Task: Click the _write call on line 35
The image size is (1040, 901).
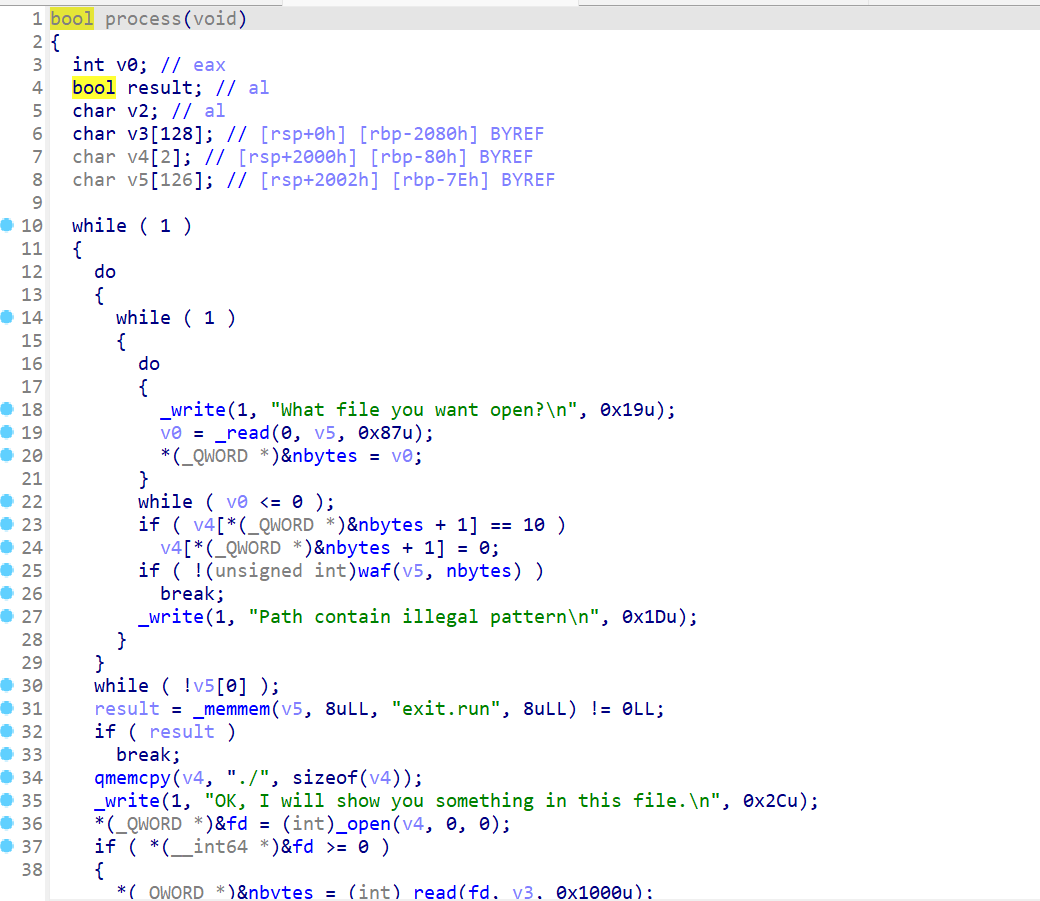Action: [x=128, y=800]
